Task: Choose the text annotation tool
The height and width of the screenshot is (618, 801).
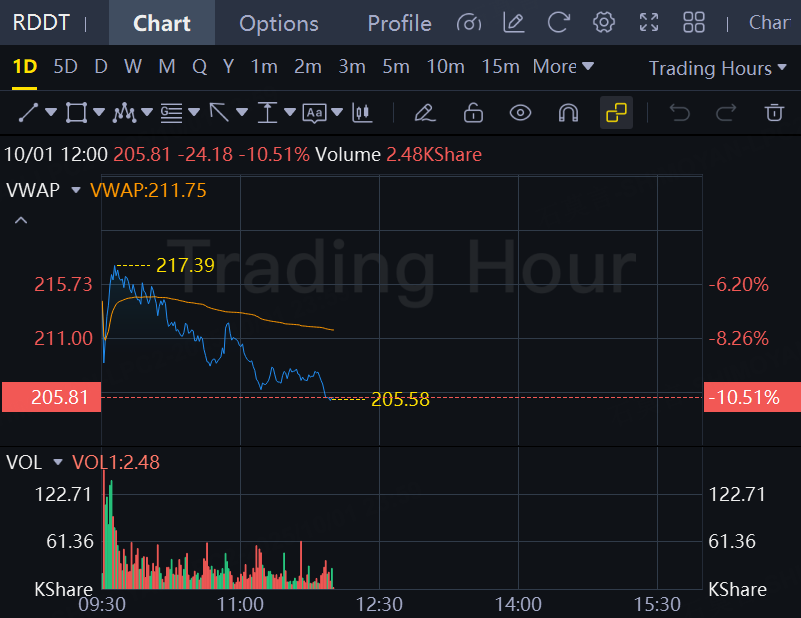Action: pyautogui.click(x=315, y=113)
